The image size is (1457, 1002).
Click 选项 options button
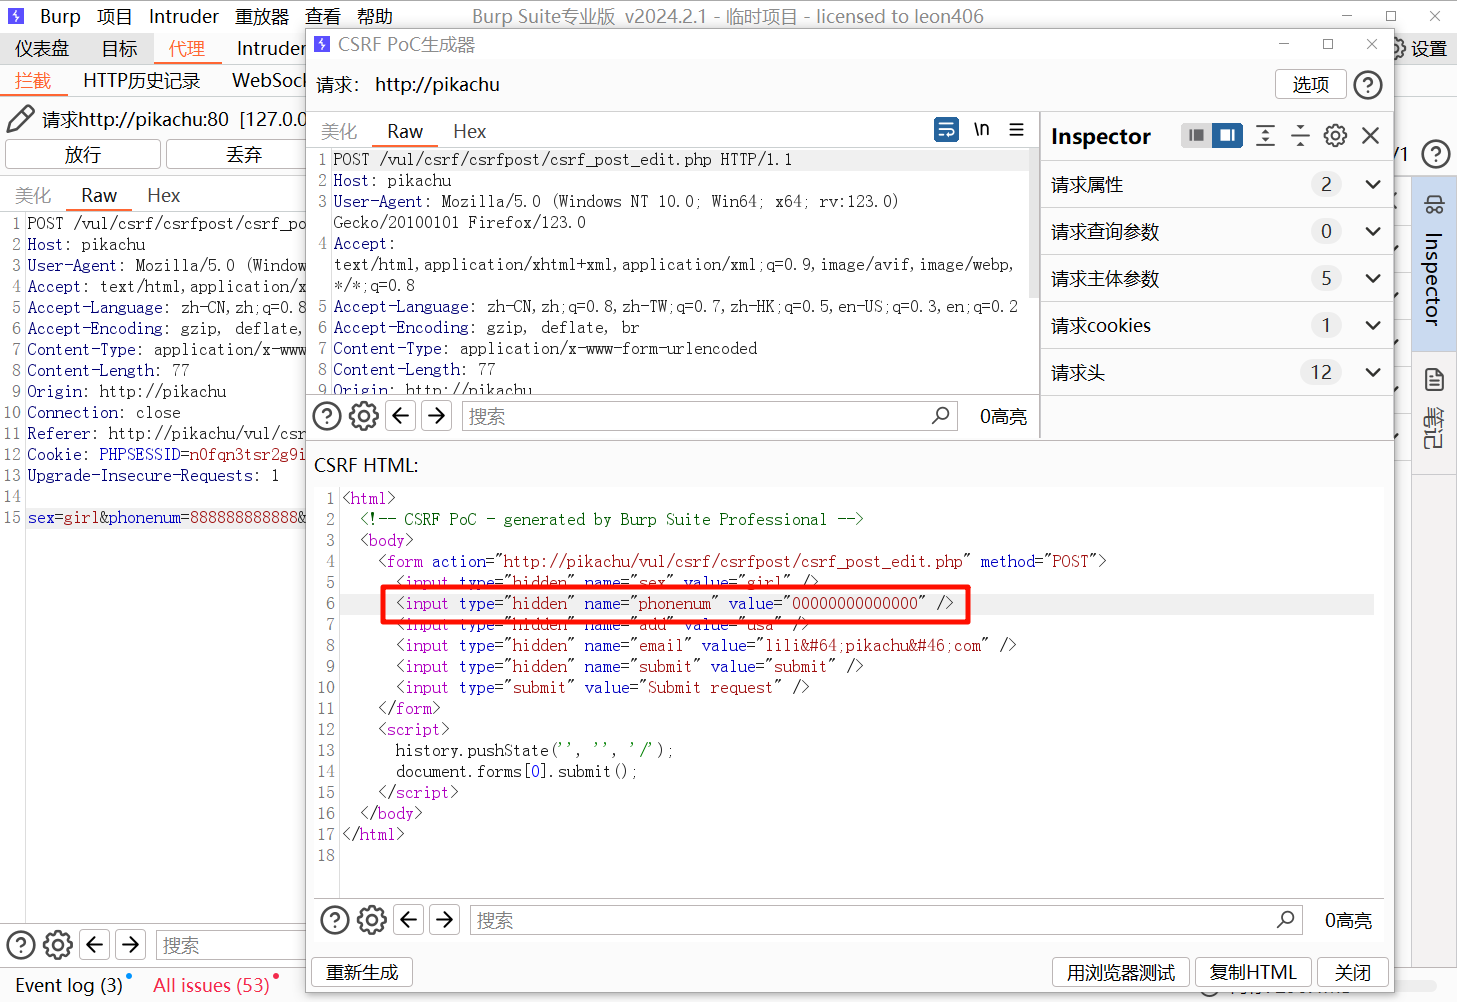1311,85
